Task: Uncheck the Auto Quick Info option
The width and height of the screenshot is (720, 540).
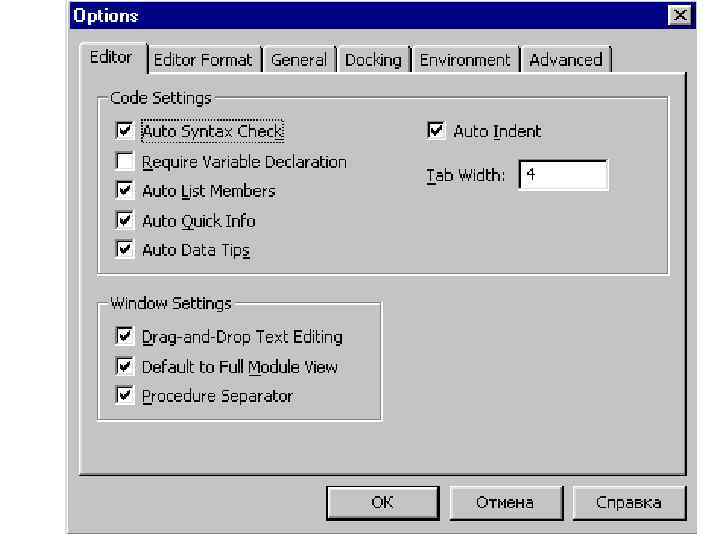Action: tap(125, 221)
